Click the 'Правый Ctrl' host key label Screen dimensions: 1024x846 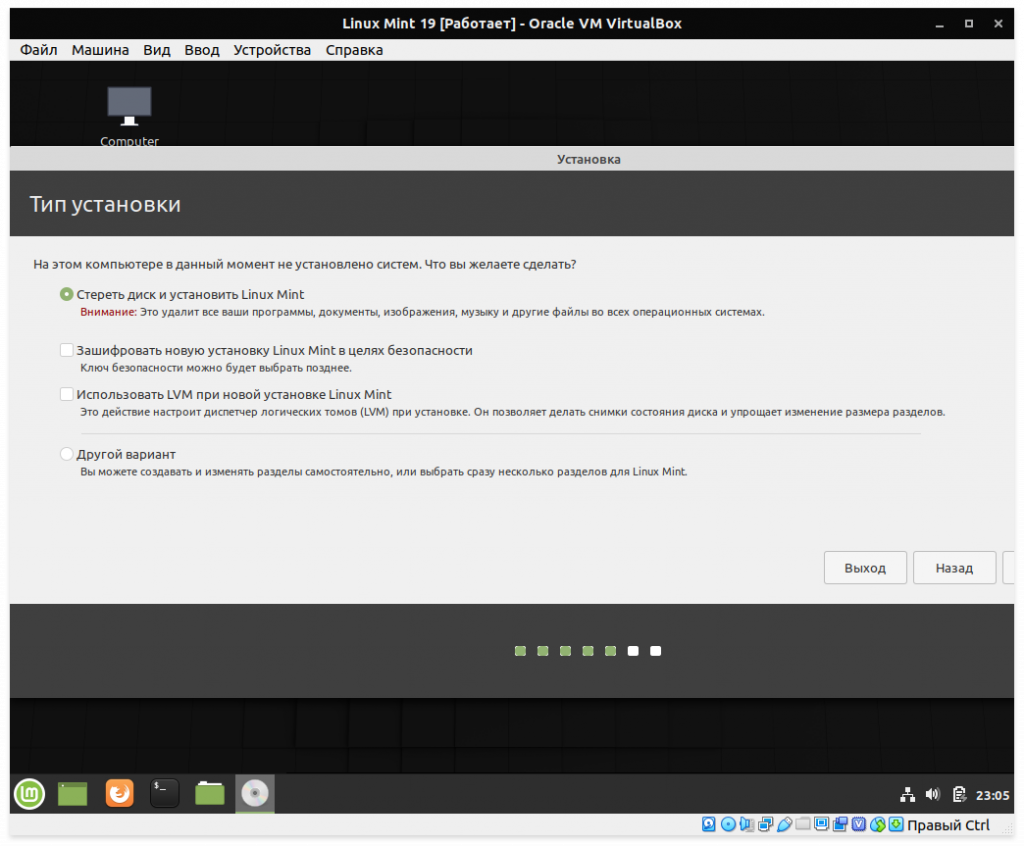(948, 825)
